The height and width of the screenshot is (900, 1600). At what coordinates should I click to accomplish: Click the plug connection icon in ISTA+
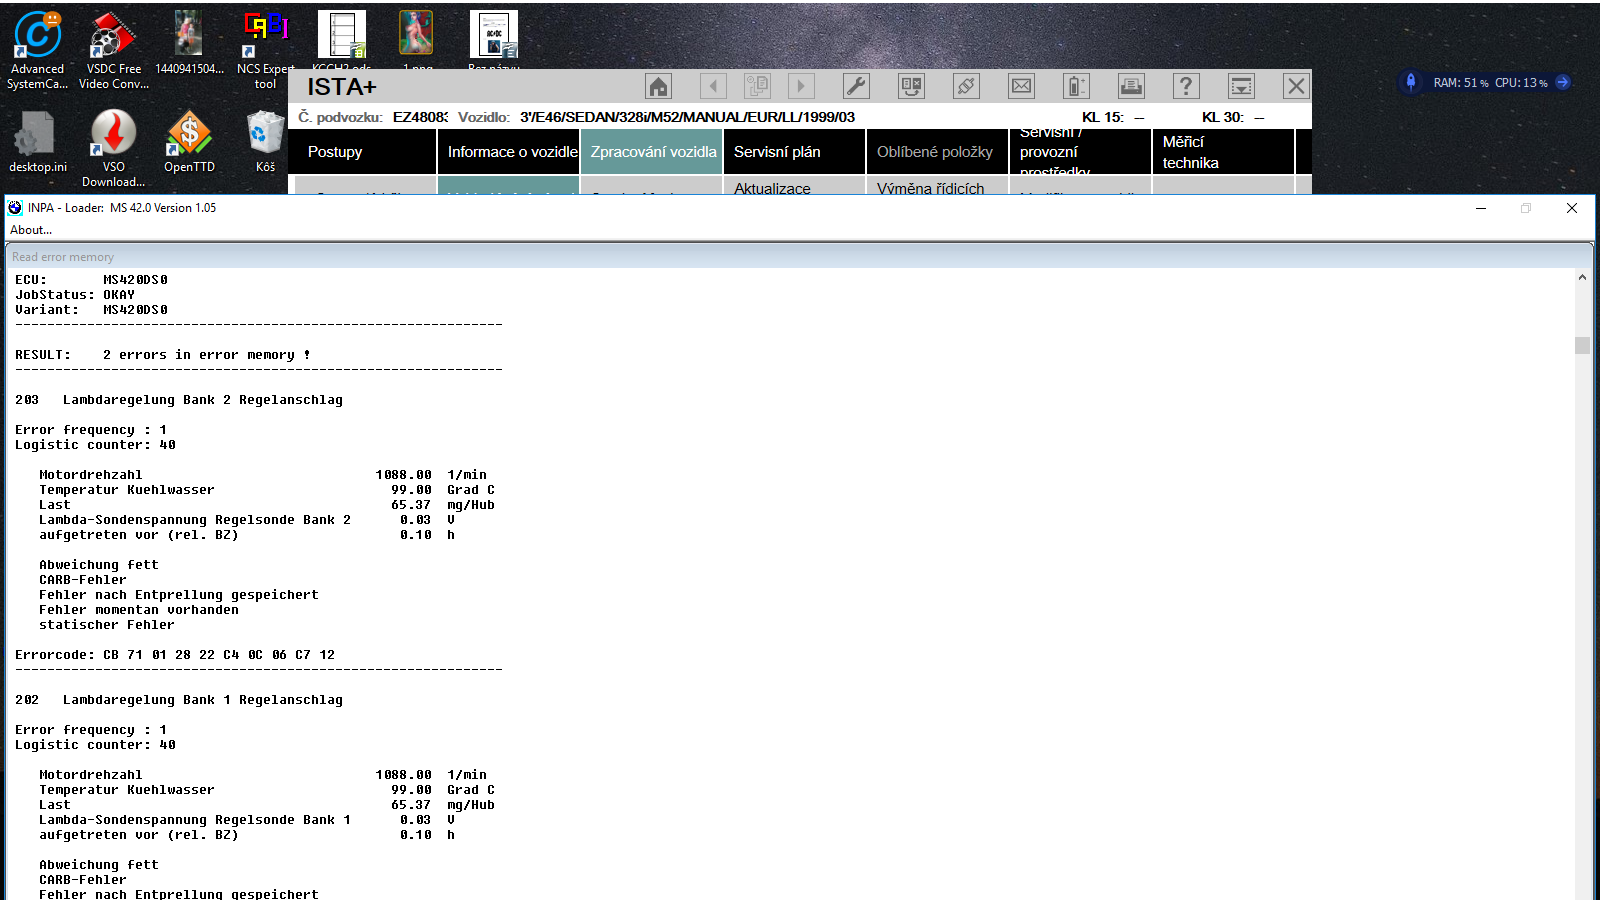click(966, 87)
